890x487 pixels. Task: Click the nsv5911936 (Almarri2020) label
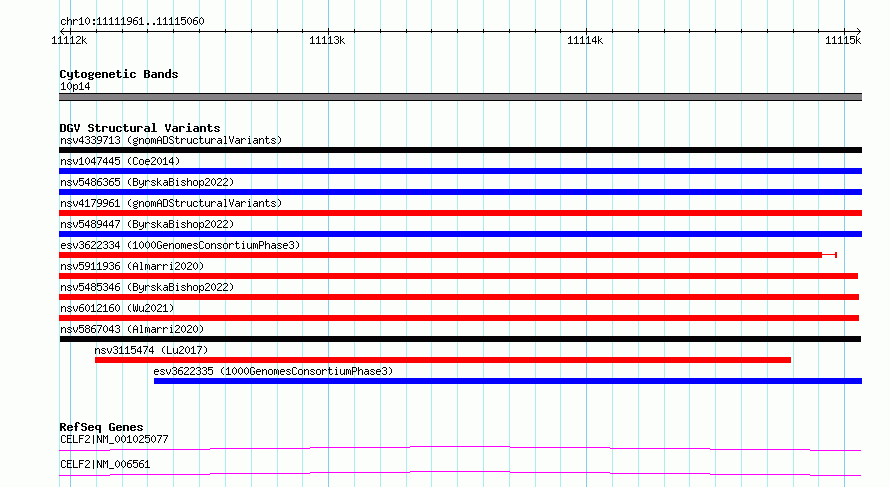pyautogui.click(x=132, y=266)
